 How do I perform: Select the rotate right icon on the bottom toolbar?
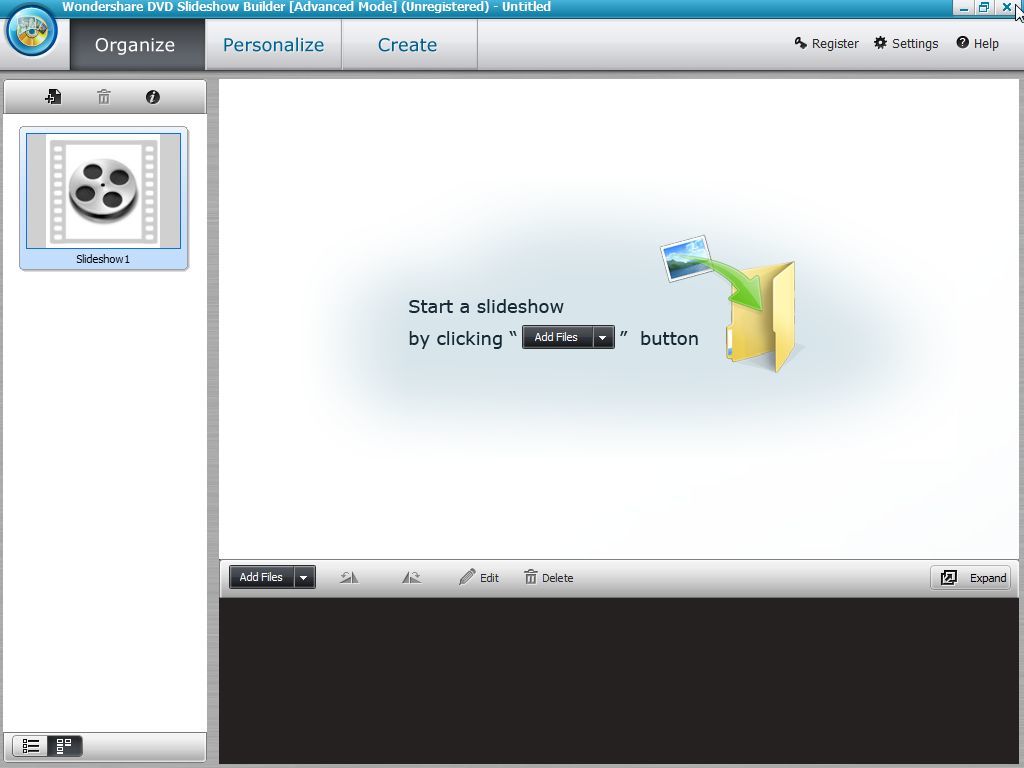click(x=410, y=577)
